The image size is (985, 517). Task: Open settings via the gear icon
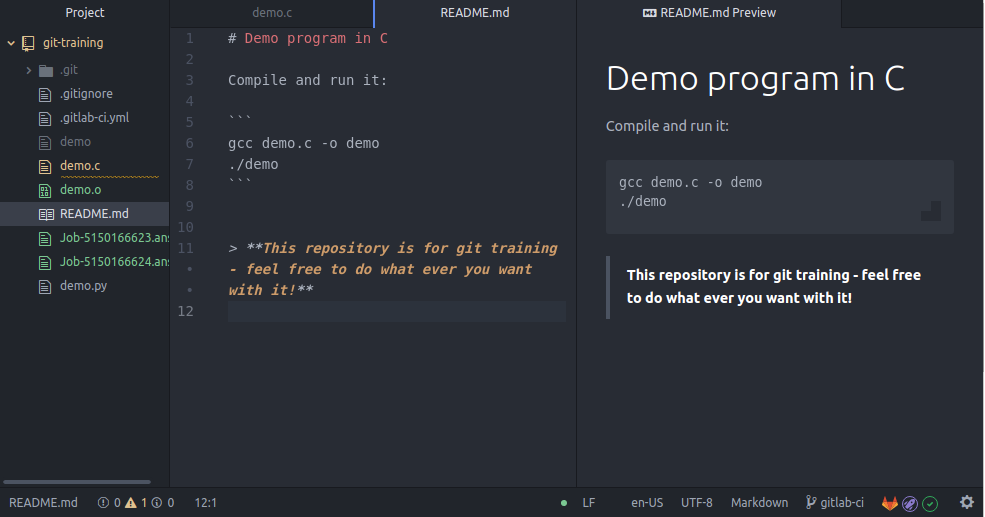click(x=967, y=503)
